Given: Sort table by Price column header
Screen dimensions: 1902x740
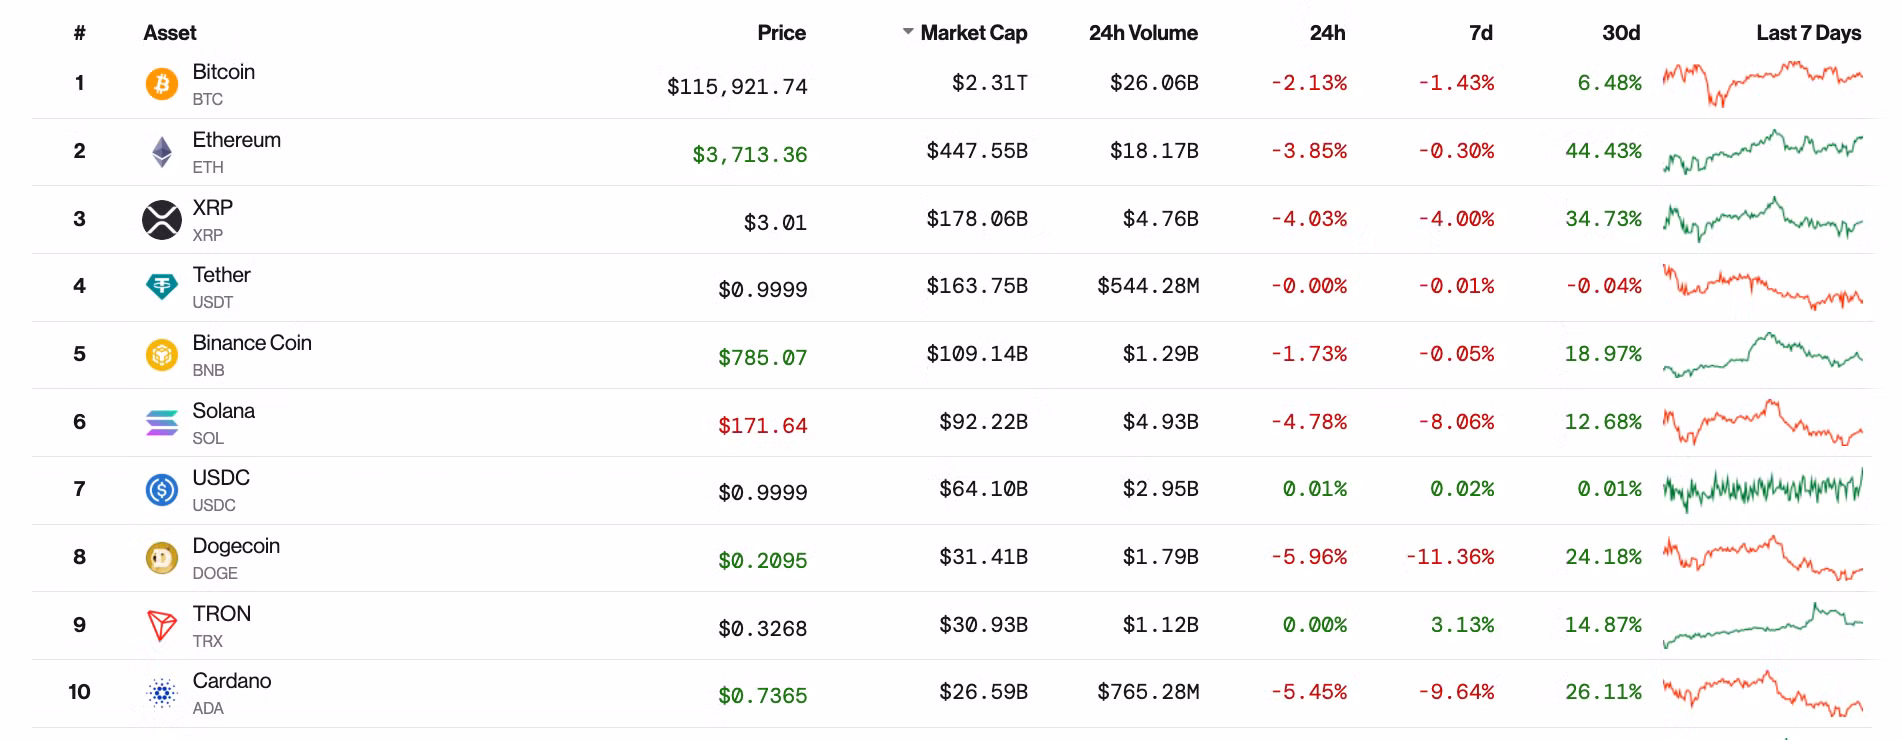Looking at the screenshot, I should (x=781, y=33).
